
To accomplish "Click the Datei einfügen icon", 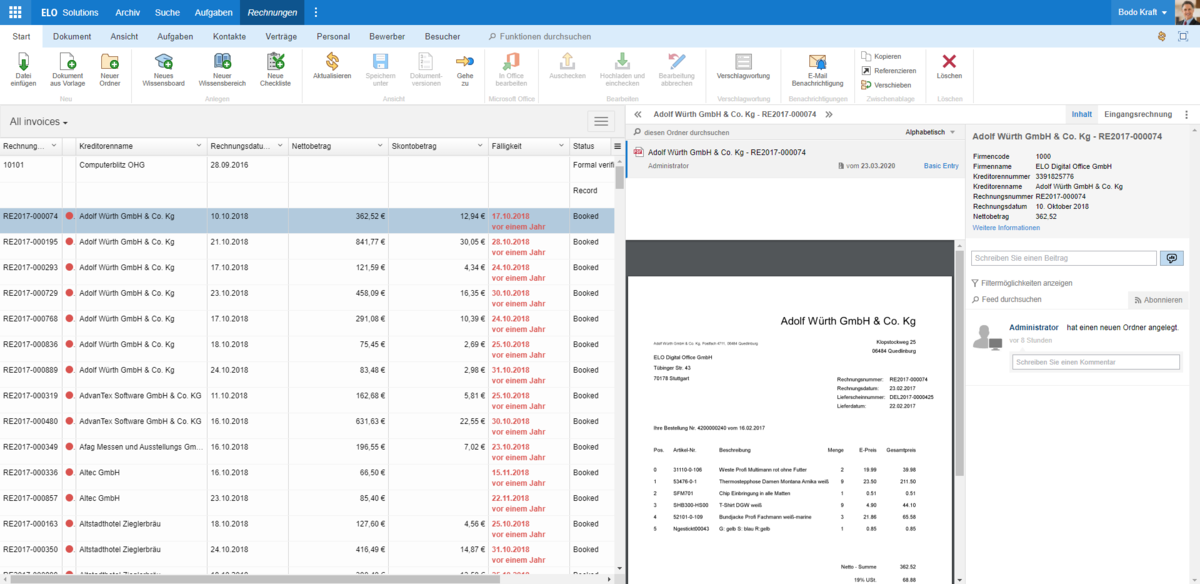I will (24, 62).
